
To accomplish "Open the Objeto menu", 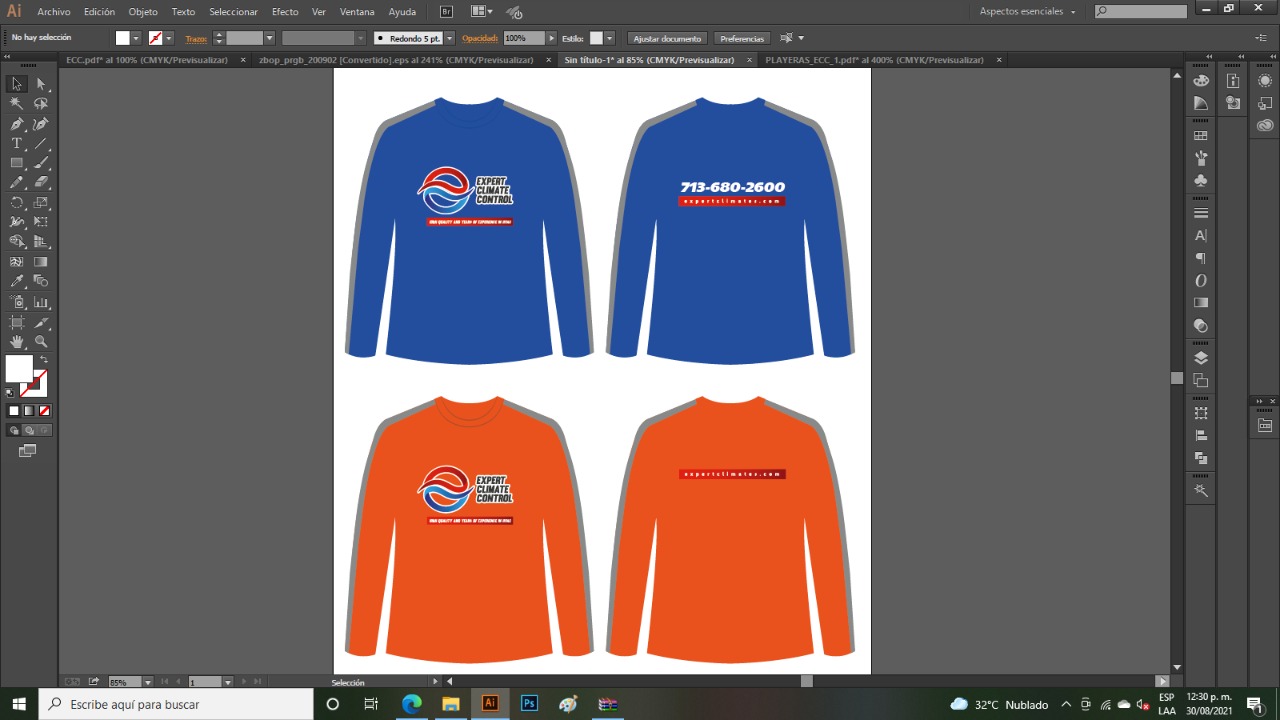I will click(143, 12).
